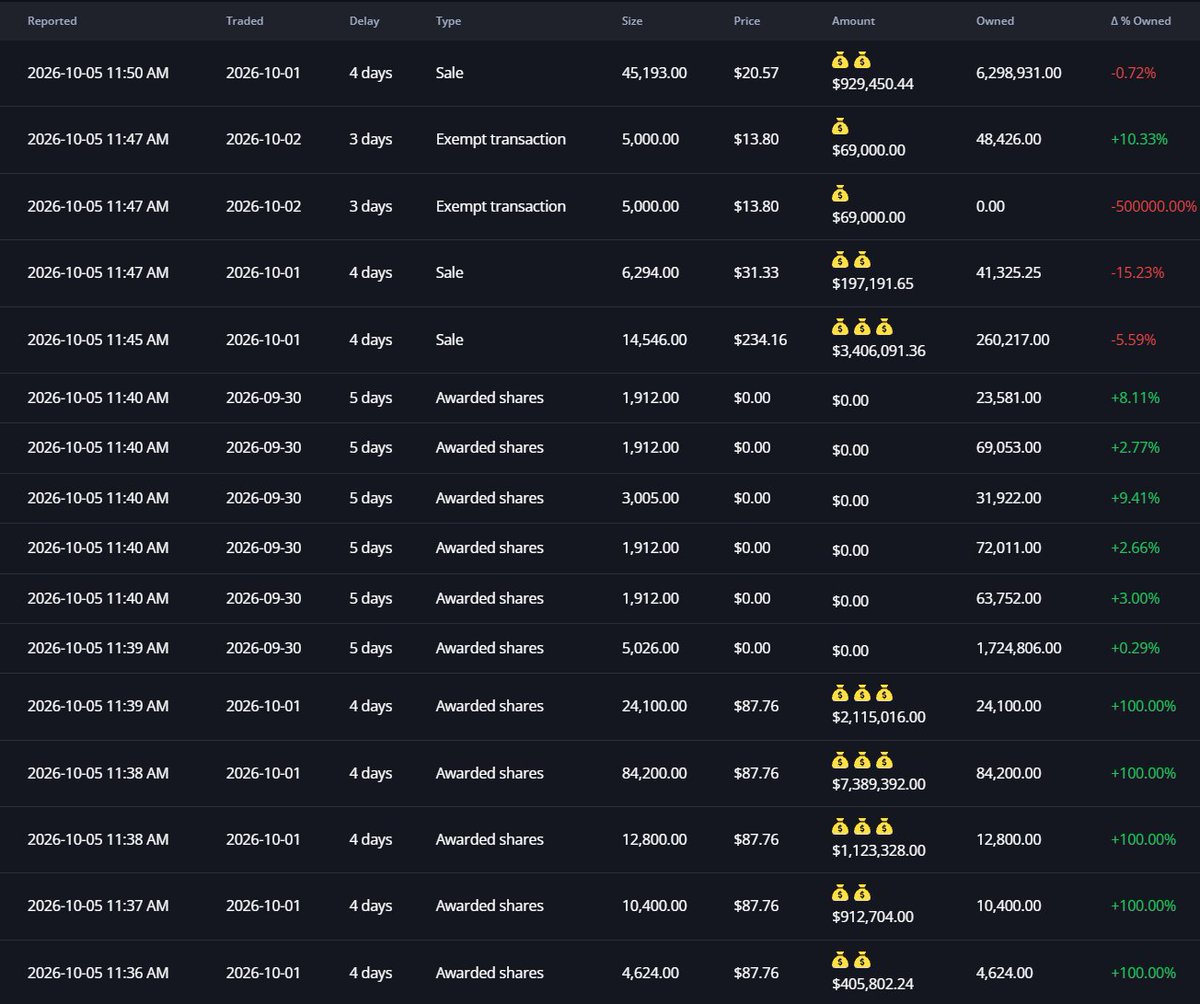Click the -500000.00% ownership change
The height and width of the screenshot is (1004, 1200).
click(1154, 207)
